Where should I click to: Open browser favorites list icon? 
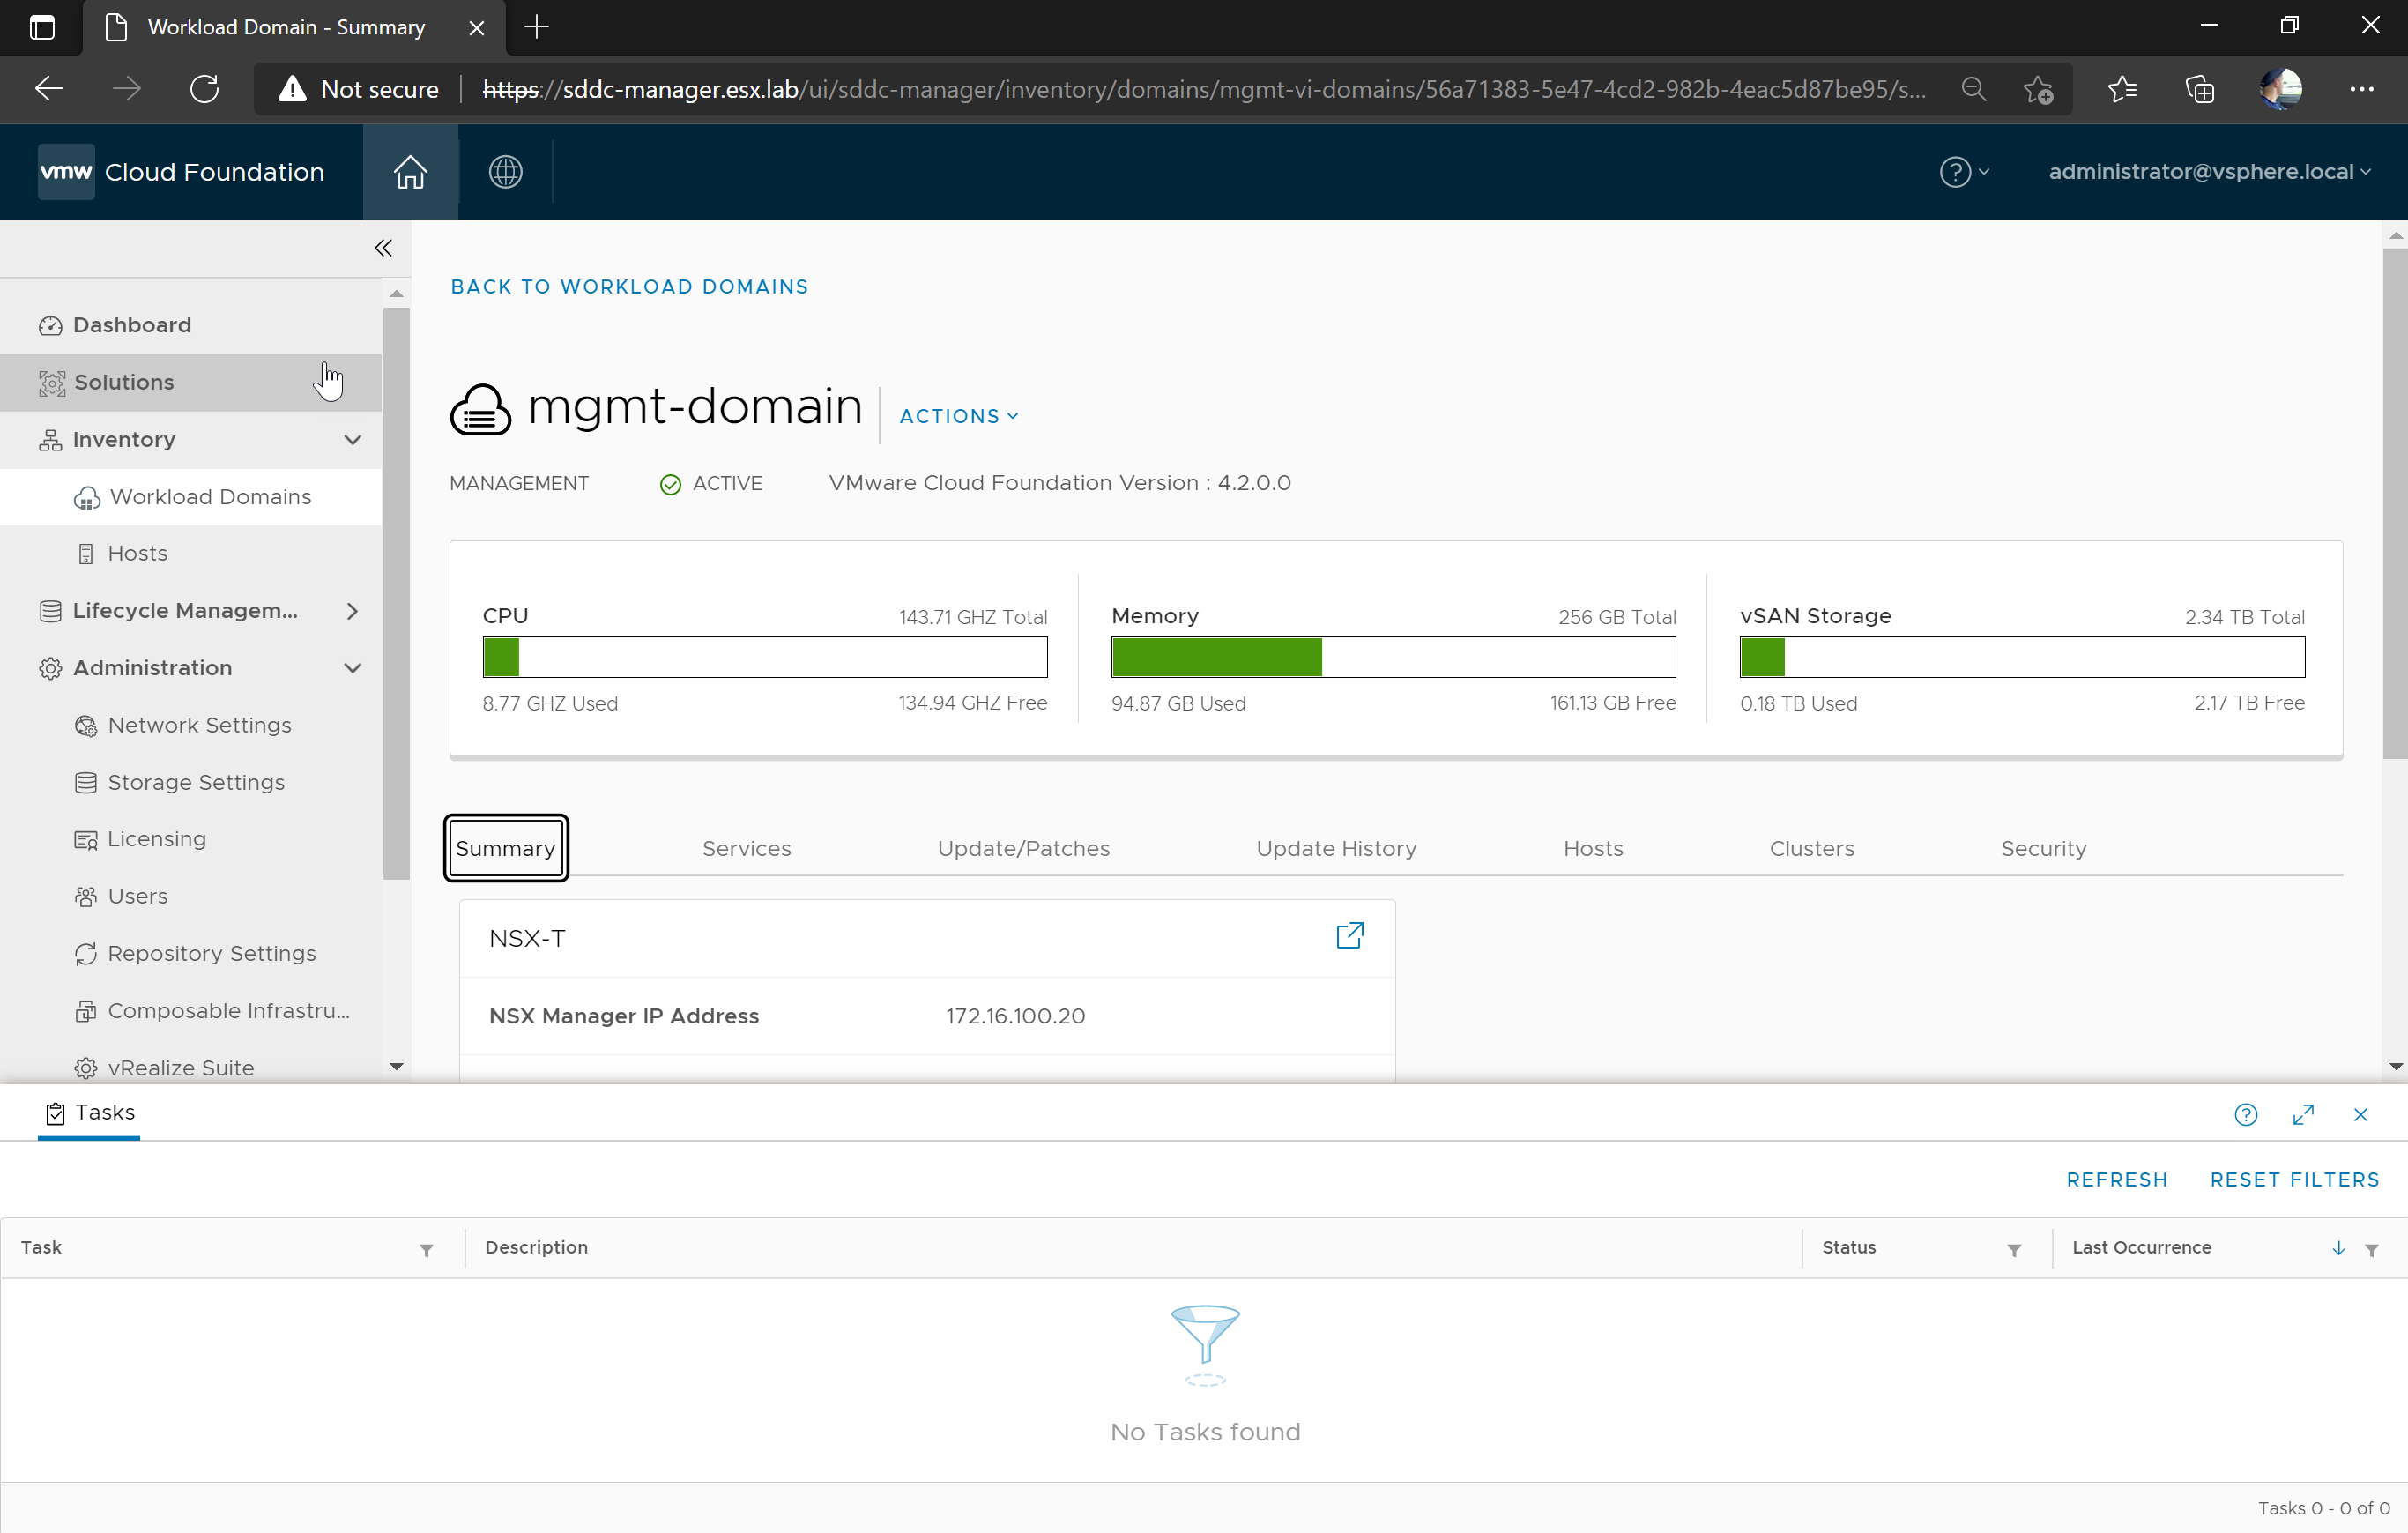(2122, 89)
